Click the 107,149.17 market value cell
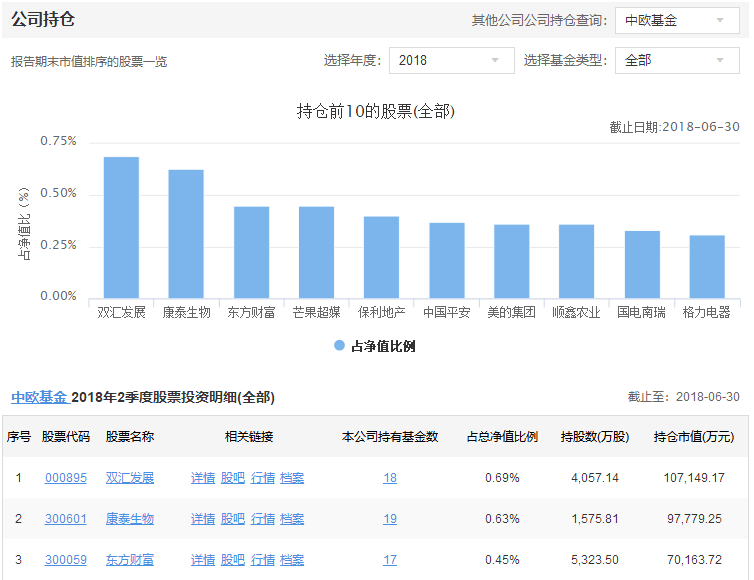 pos(694,478)
